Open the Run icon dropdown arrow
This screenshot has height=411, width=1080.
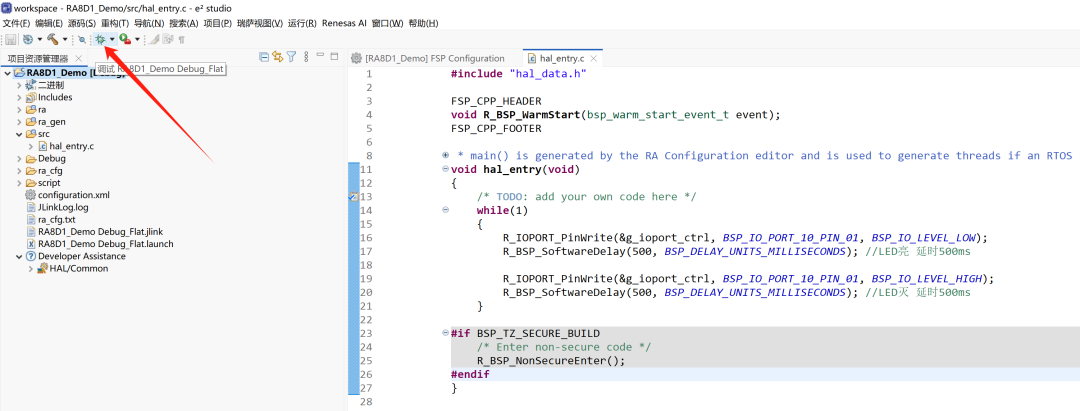click(137, 40)
